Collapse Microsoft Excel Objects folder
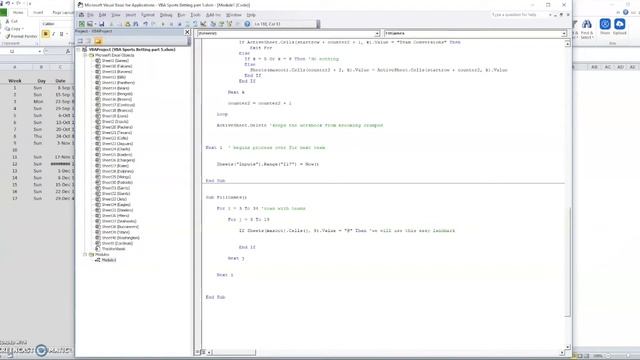The height and width of the screenshot is (360, 640). point(85,55)
